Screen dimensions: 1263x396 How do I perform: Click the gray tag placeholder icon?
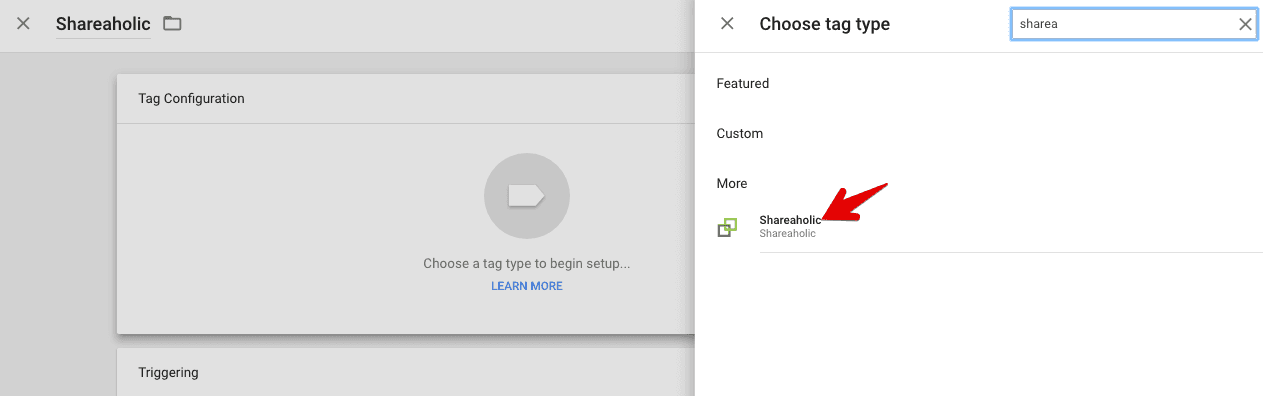coord(527,195)
